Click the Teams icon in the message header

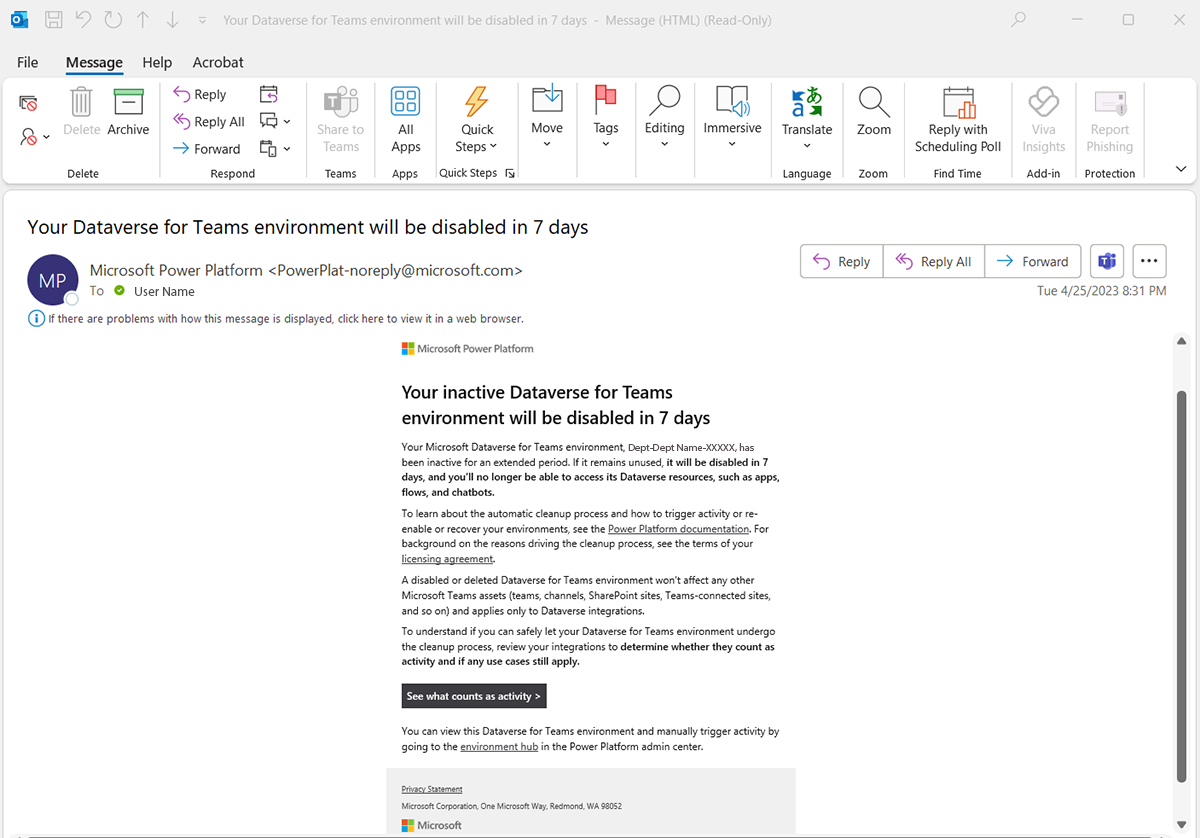pos(1107,261)
